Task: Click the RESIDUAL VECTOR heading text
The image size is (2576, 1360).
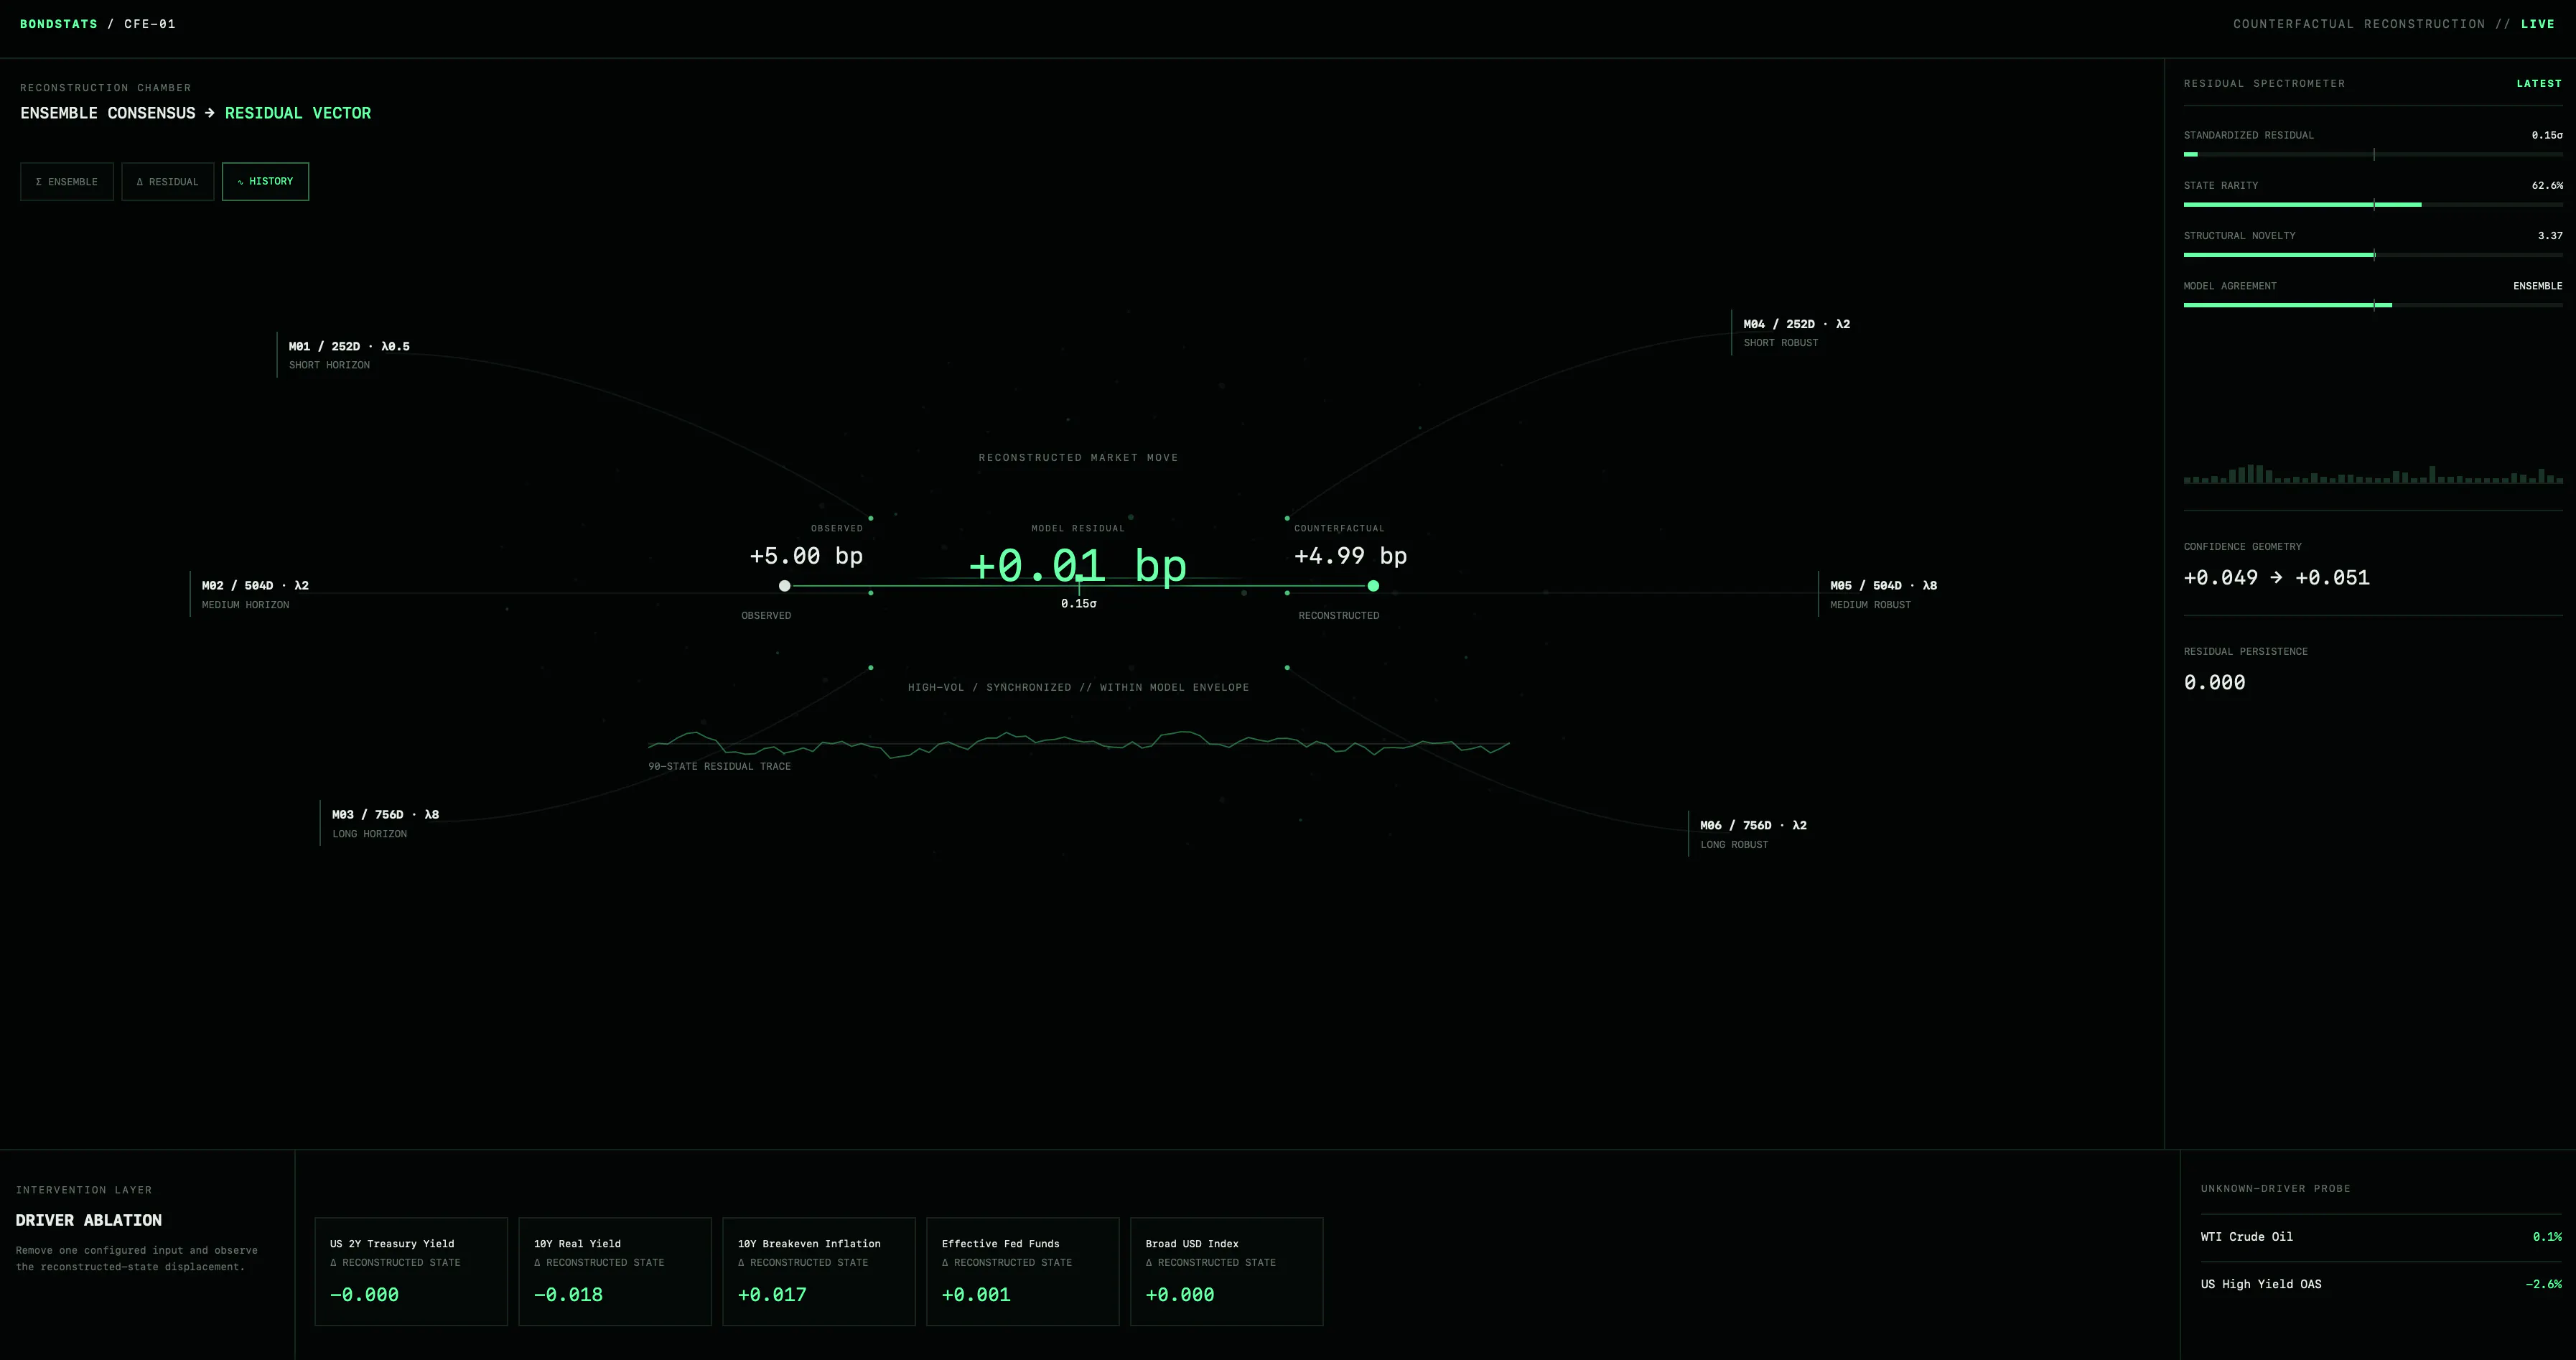Action: click(x=298, y=113)
